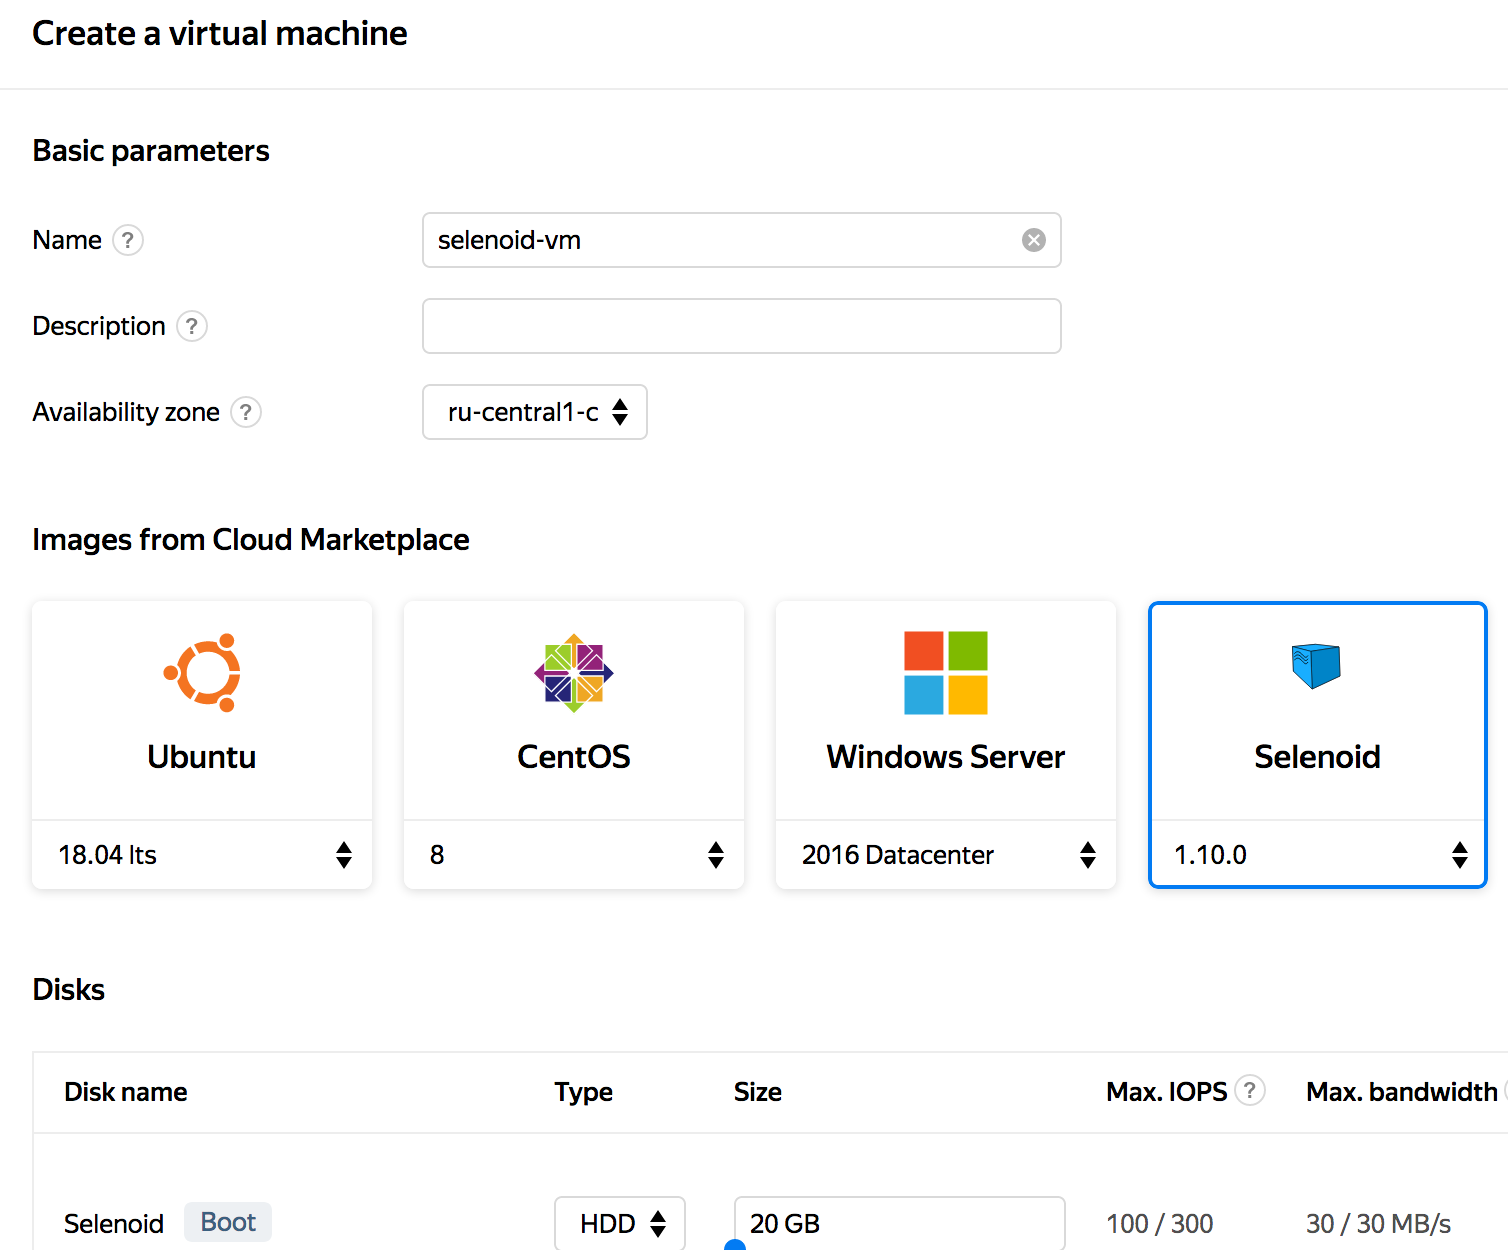1508x1250 pixels.
Task: Clear the name field with the x icon
Action: pos(1032,240)
